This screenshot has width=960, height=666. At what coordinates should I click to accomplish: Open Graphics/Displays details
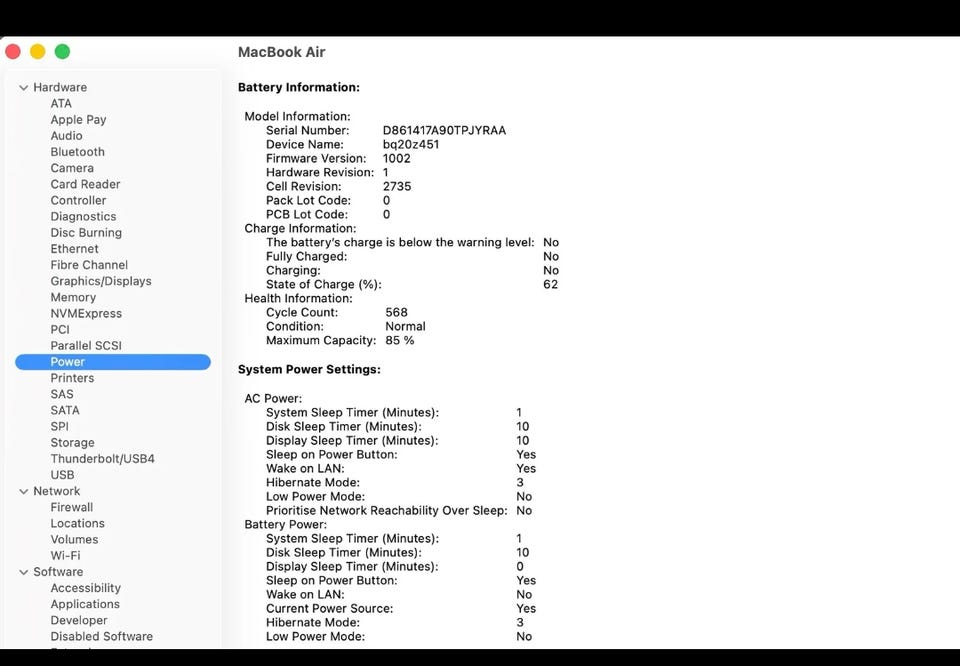coord(101,281)
